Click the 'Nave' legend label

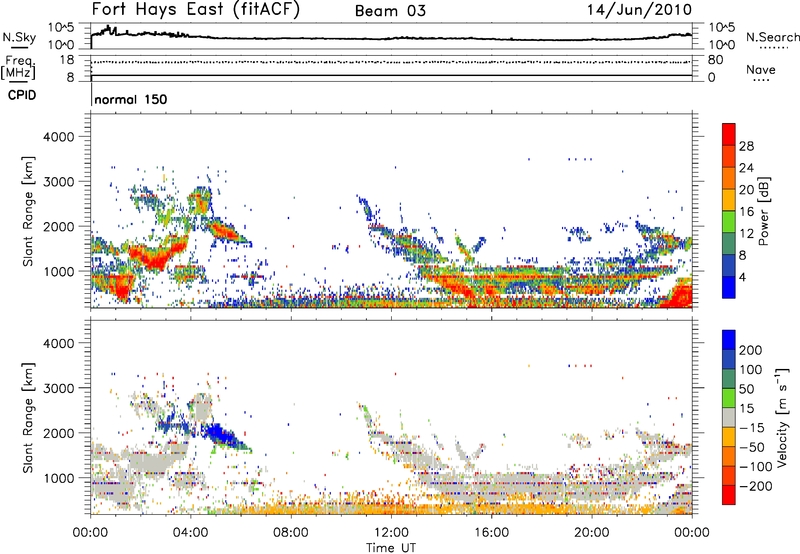click(761, 69)
